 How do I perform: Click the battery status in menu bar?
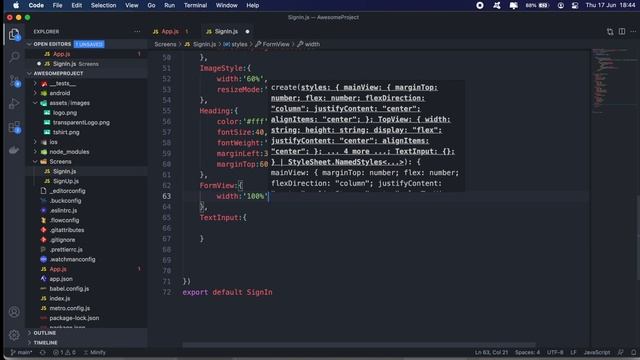coord(537,5)
